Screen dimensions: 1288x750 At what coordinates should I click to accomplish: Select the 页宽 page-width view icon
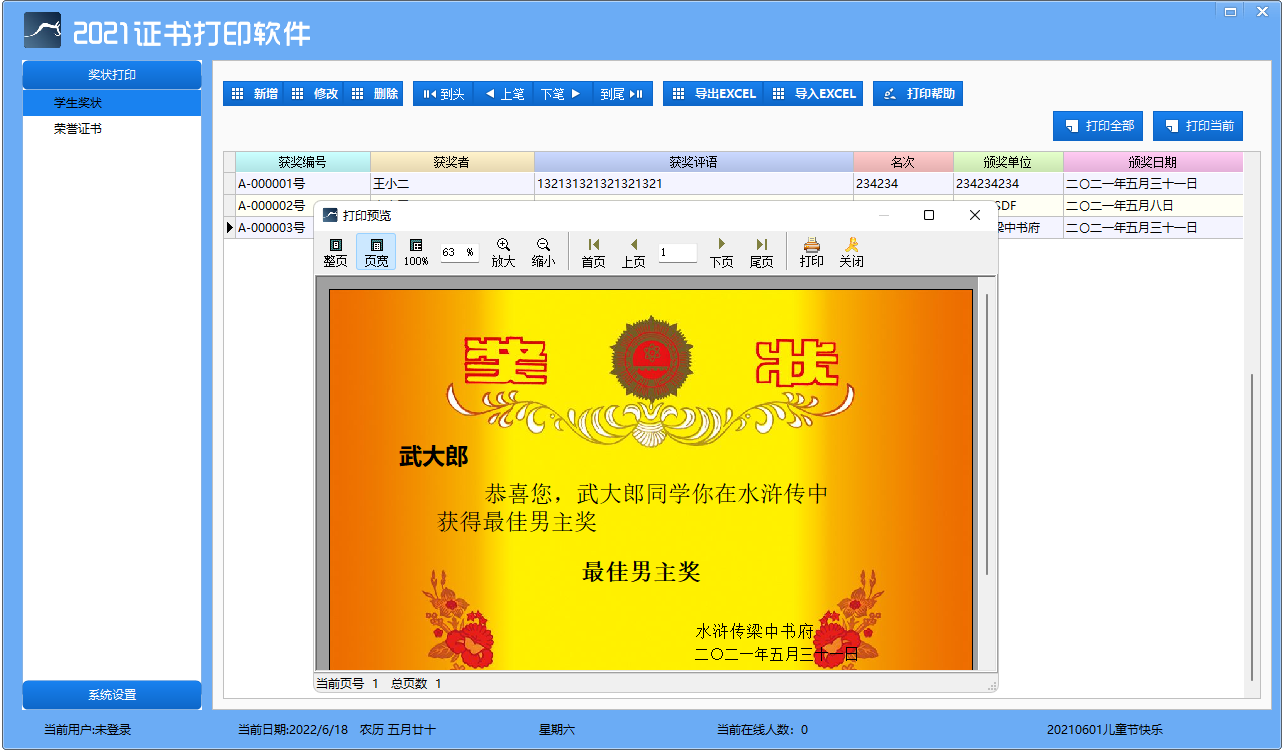pos(376,252)
